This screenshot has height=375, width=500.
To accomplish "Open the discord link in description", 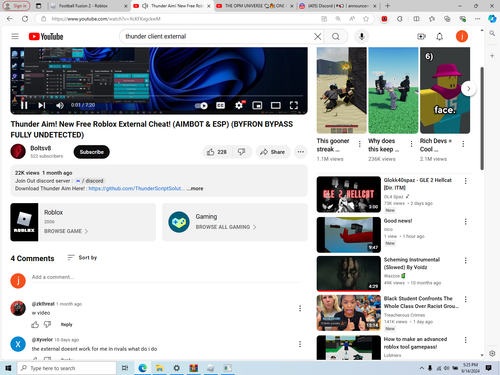I will (90, 181).
